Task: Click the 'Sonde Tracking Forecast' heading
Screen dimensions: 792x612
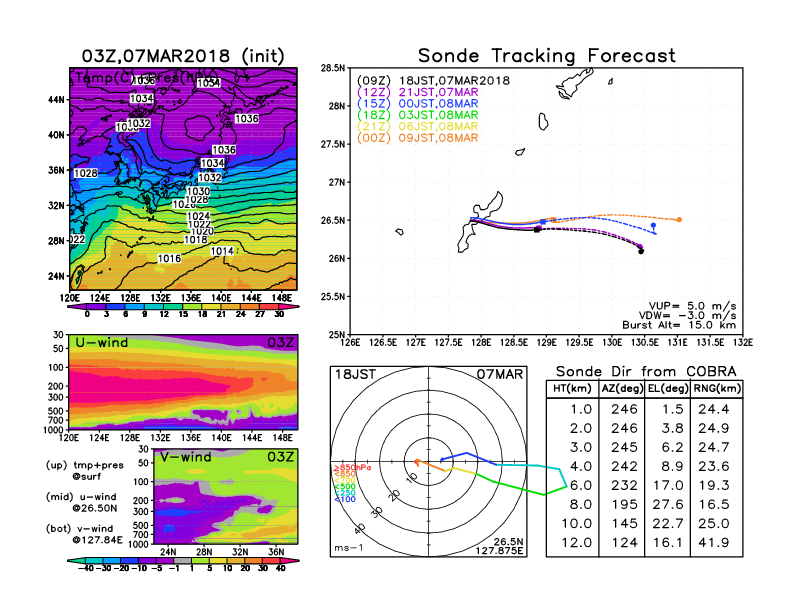Action: click(547, 56)
